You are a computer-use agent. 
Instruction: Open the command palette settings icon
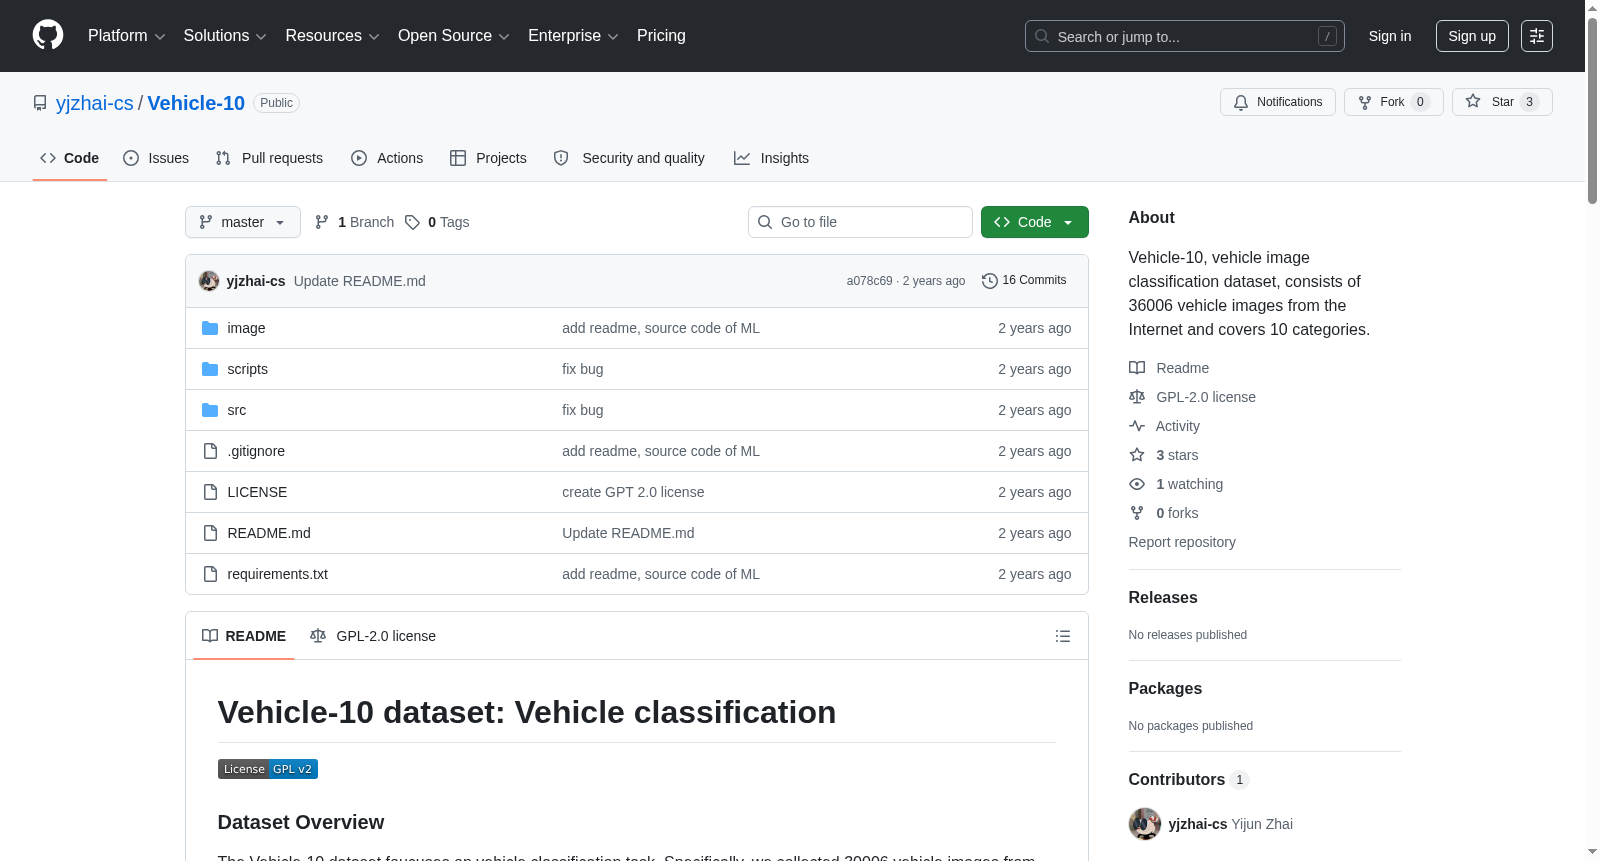coord(1537,36)
